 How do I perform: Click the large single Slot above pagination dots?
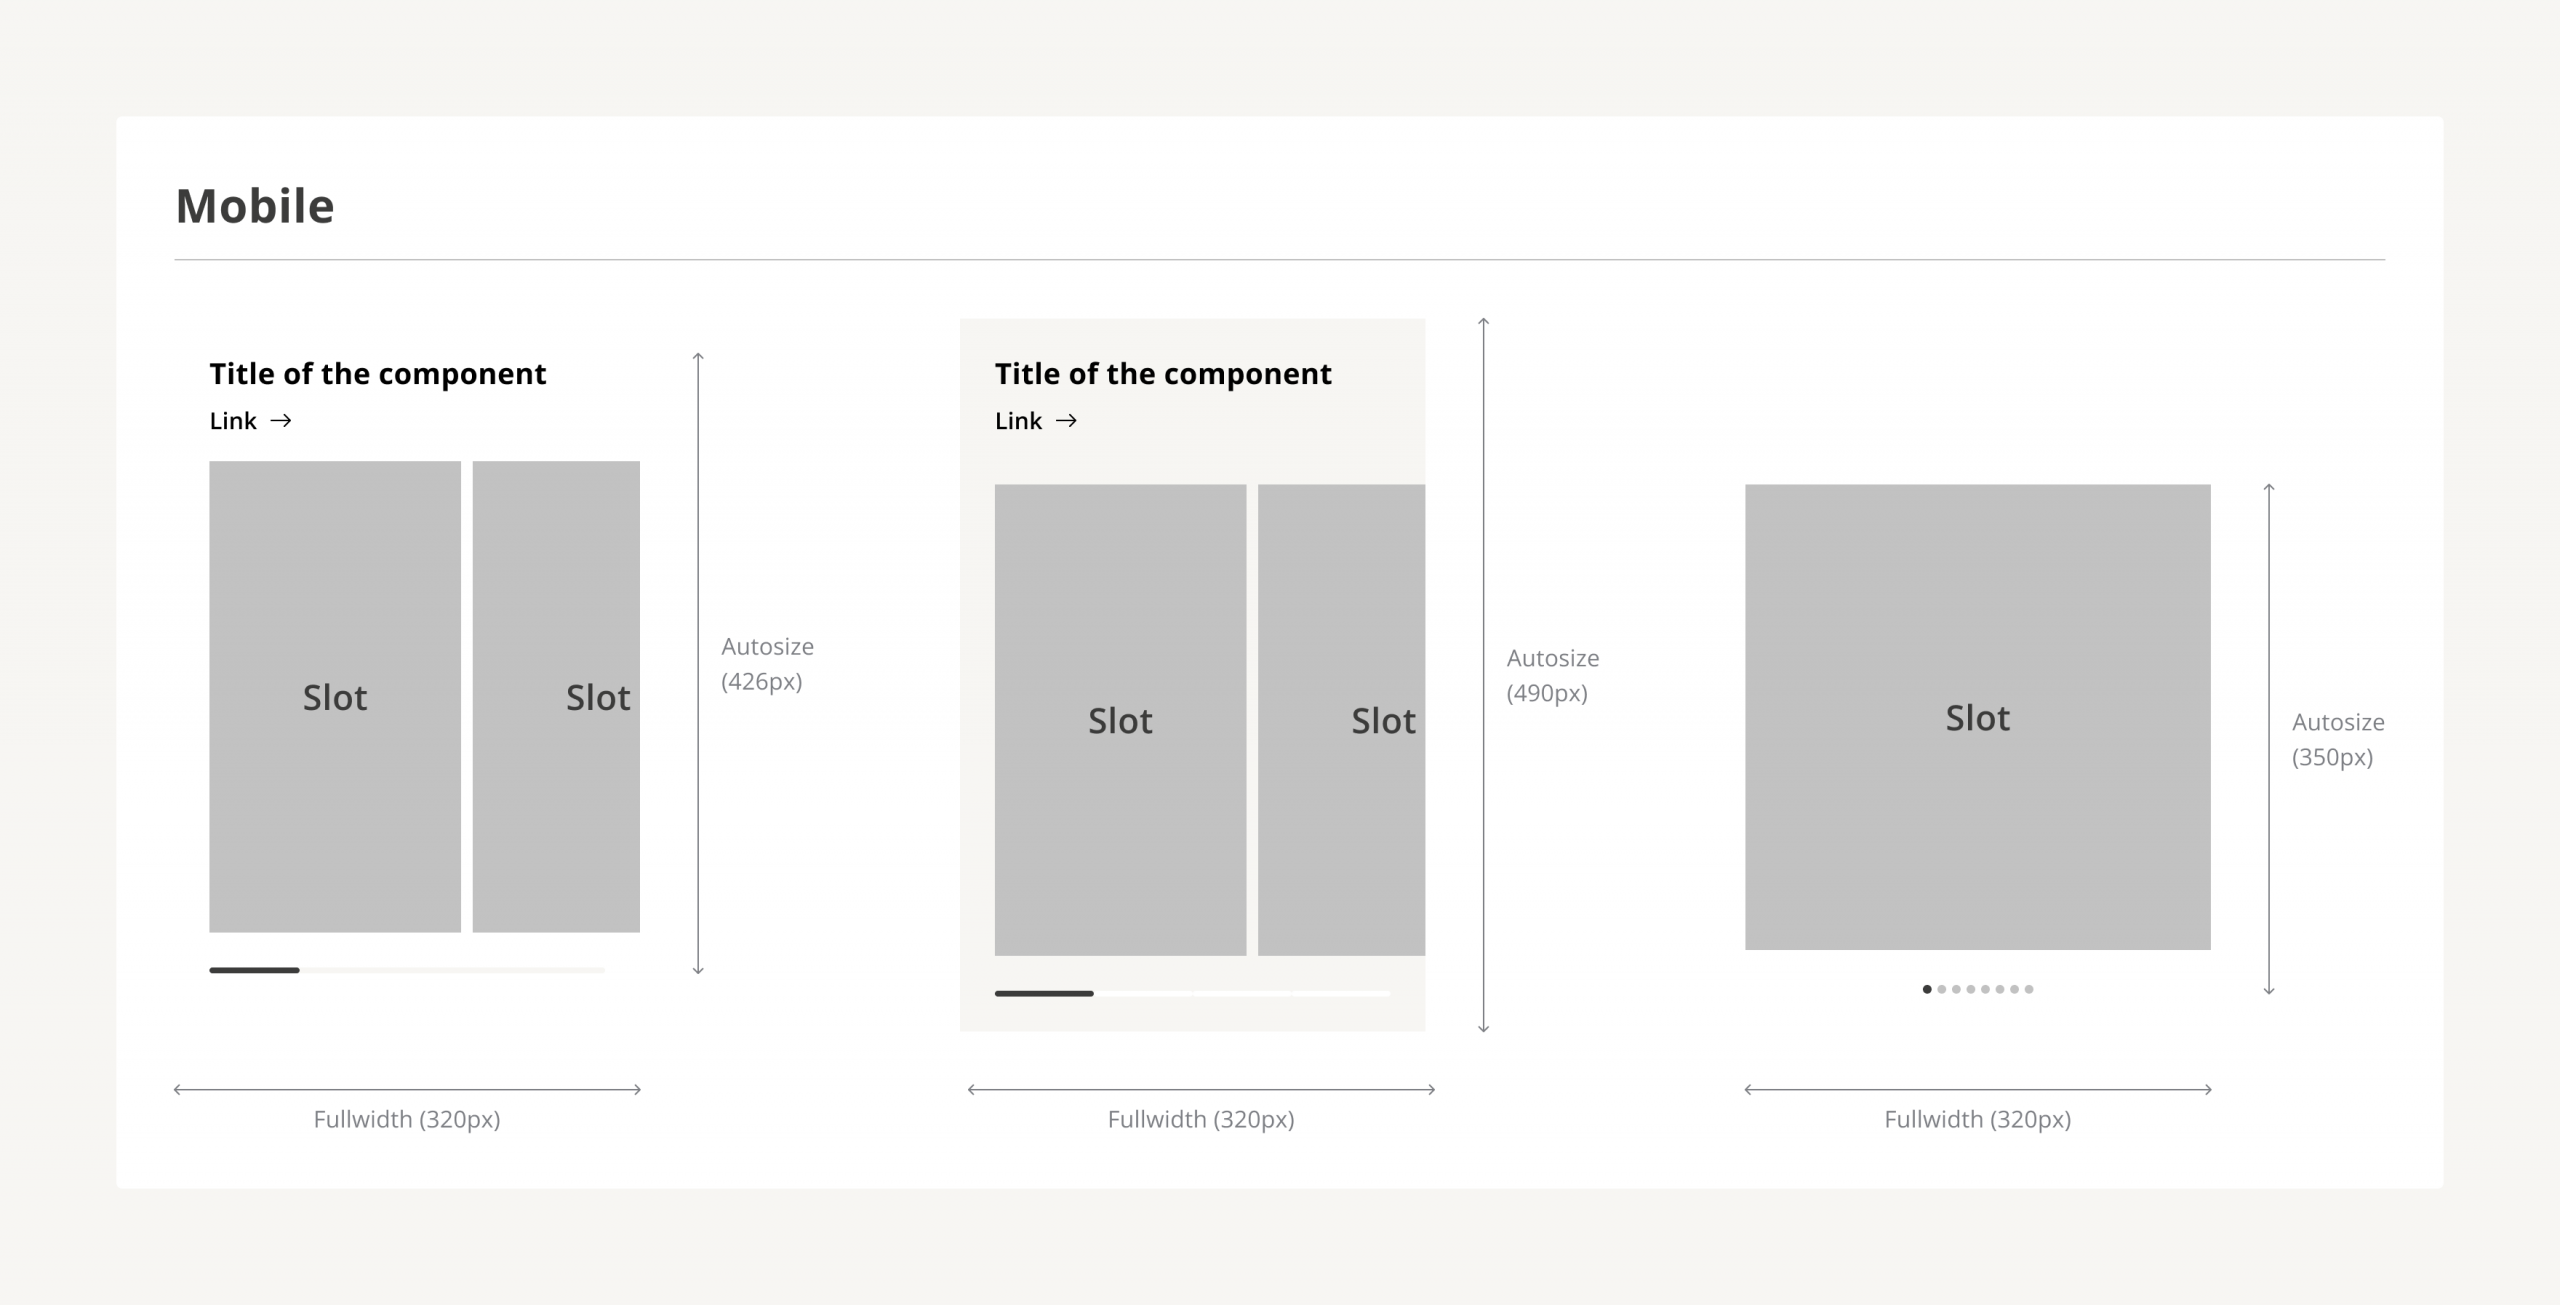click(x=1977, y=717)
